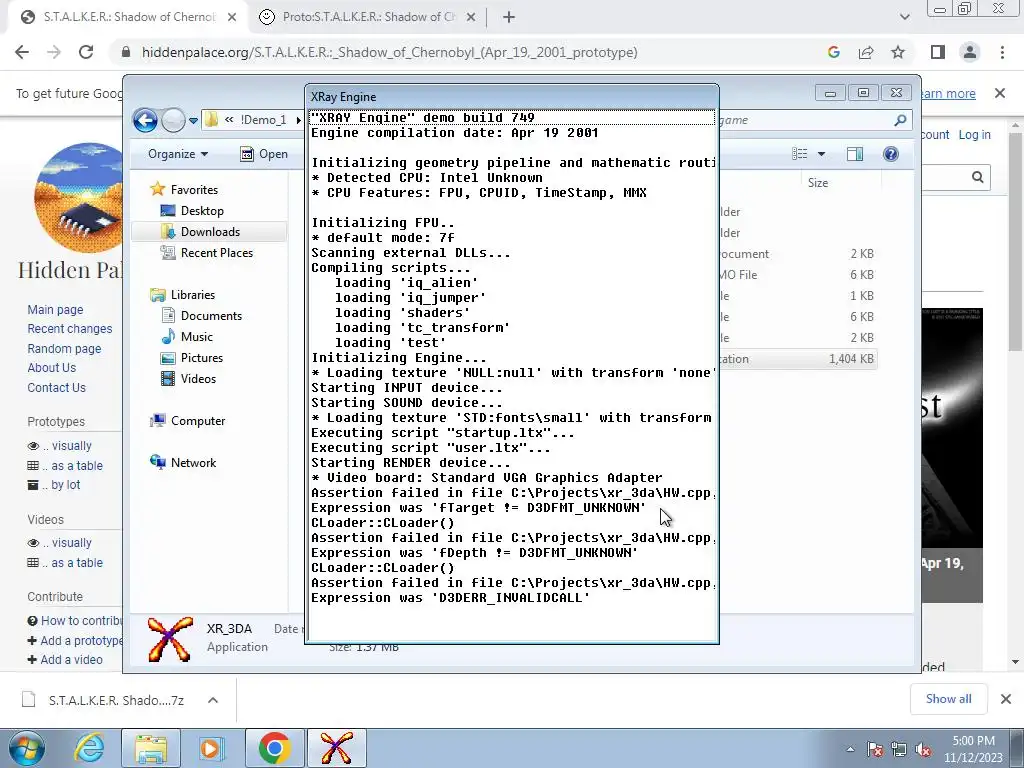1024x768 pixels.
Task: Switch to the Proto:S.T.A.L.K.E.R. tab
Action: click(368, 18)
